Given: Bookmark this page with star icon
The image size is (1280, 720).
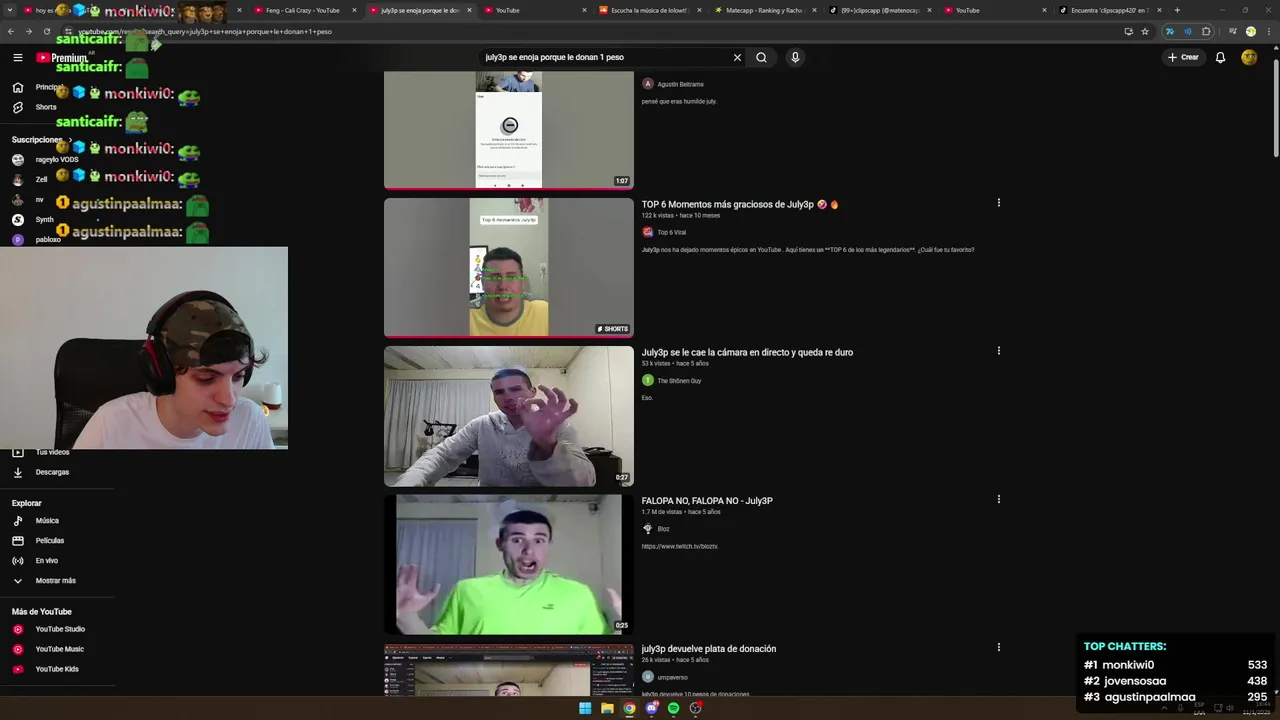Looking at the screenshot, I should pyautogui.click(x=1145, y=31).
